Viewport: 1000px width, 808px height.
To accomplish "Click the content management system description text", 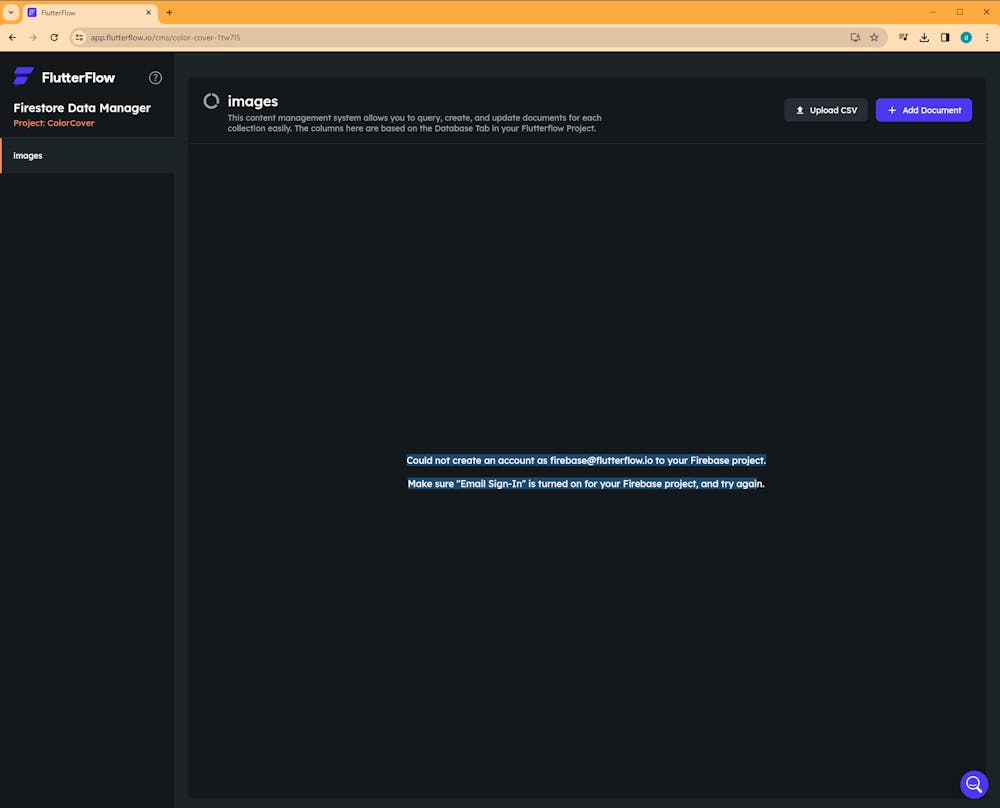I will [x=415, y=123].
